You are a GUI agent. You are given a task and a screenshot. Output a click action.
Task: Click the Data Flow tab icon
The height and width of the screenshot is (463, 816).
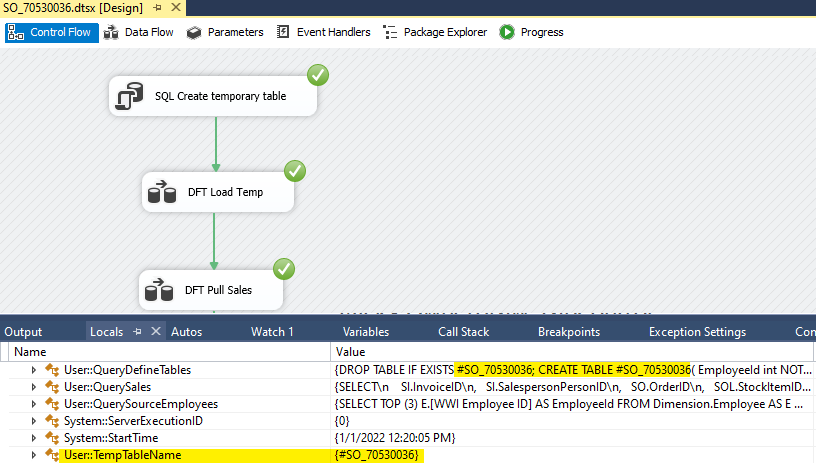pyautogui.click(x=111, y=32)
